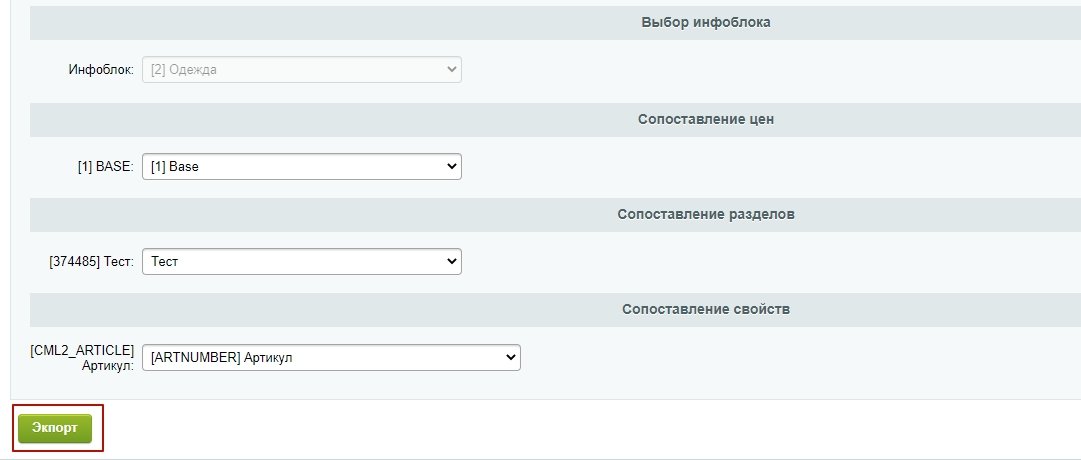Click the [CML2_ARTICLE] Артикул: field label
Viewport: 1081px width, 460px height.
tap(82, 357)
